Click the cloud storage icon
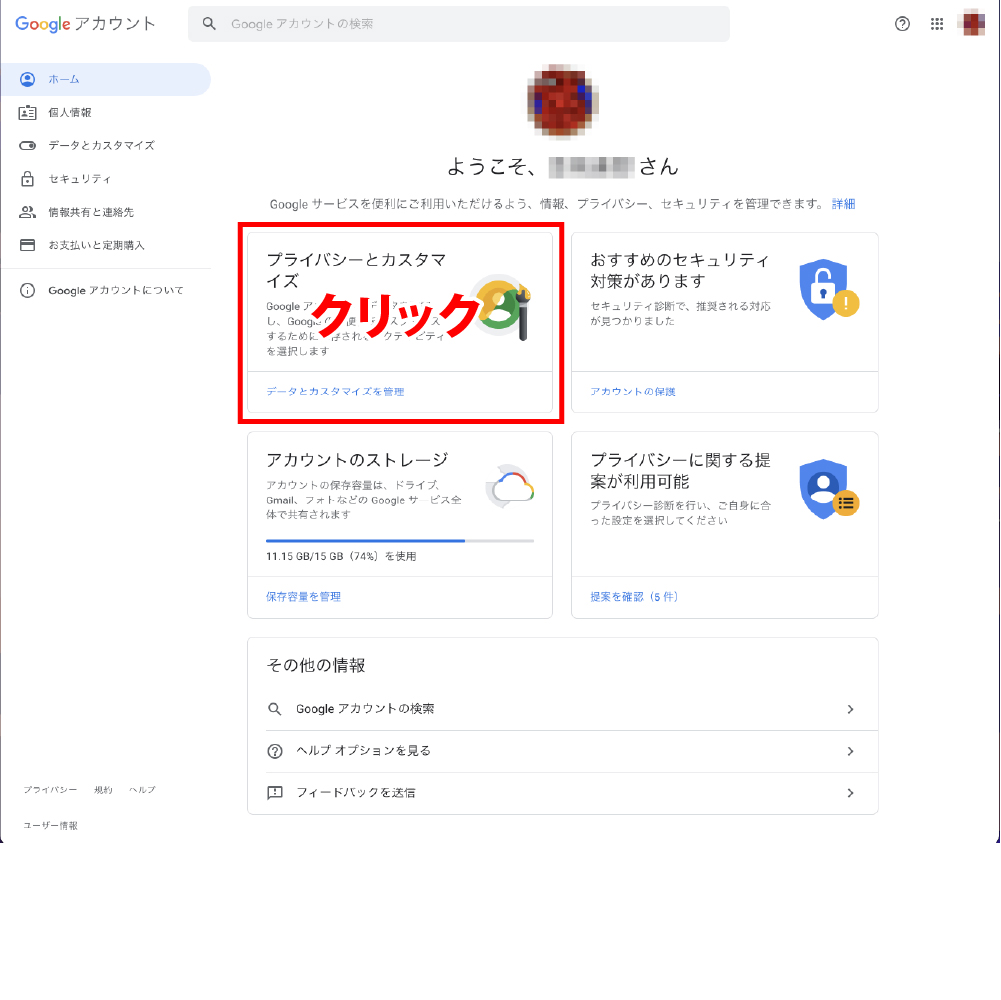Image resolution: width=1001 pixels, height=1000 pixels. [x=511, y=487]
